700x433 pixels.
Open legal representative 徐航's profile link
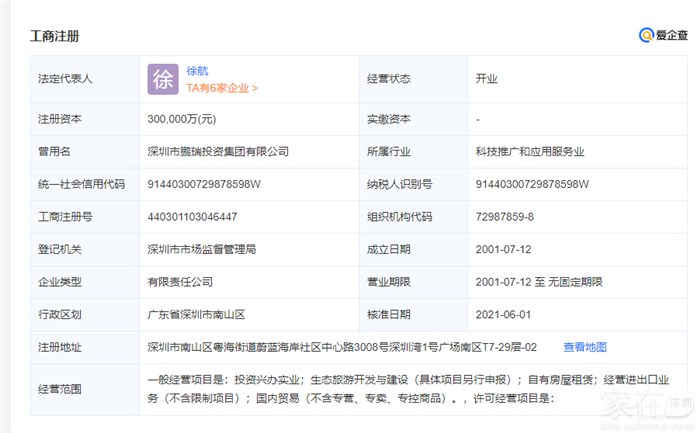point(198,70)
